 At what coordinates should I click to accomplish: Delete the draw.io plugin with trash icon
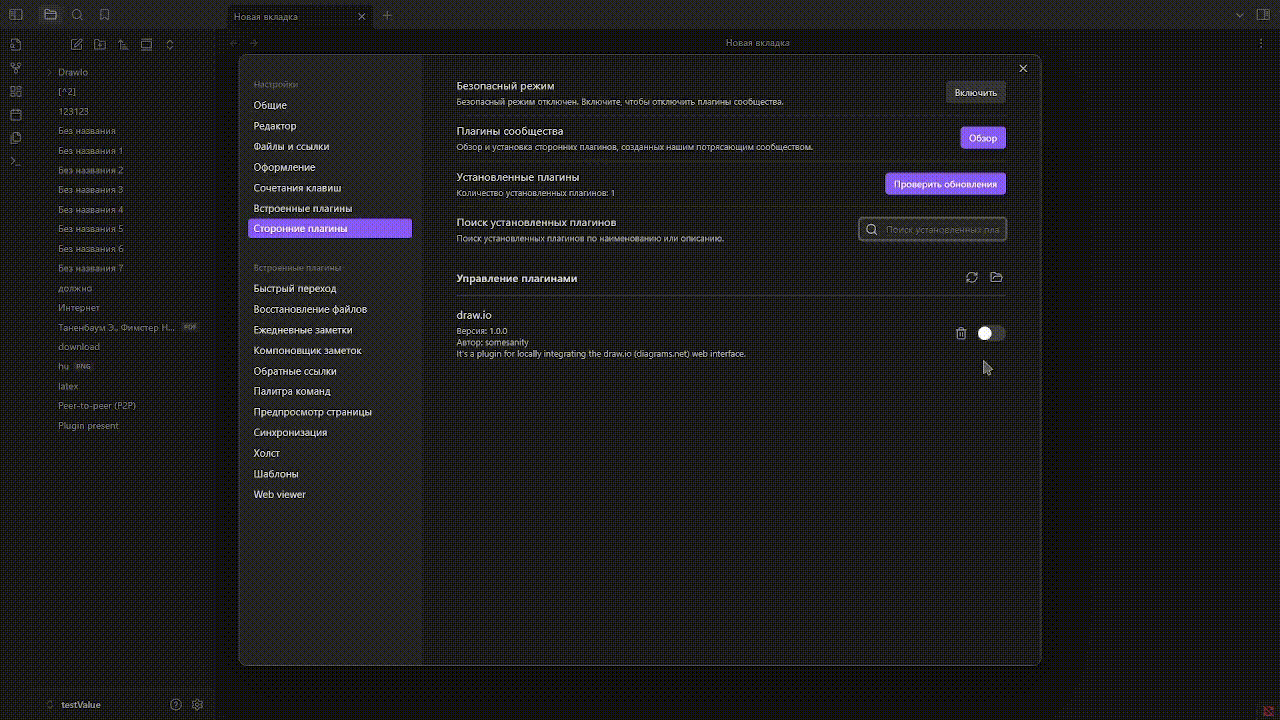[x=961, y=333]
